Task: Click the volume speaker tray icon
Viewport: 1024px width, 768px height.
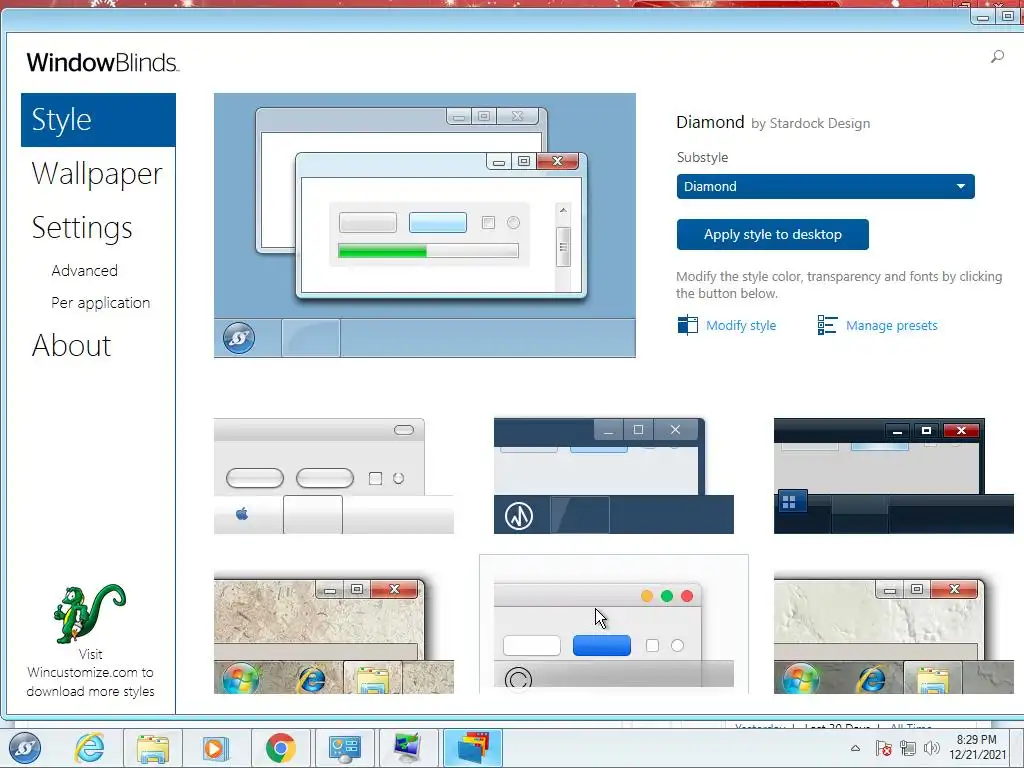Action: pos(932,748)
